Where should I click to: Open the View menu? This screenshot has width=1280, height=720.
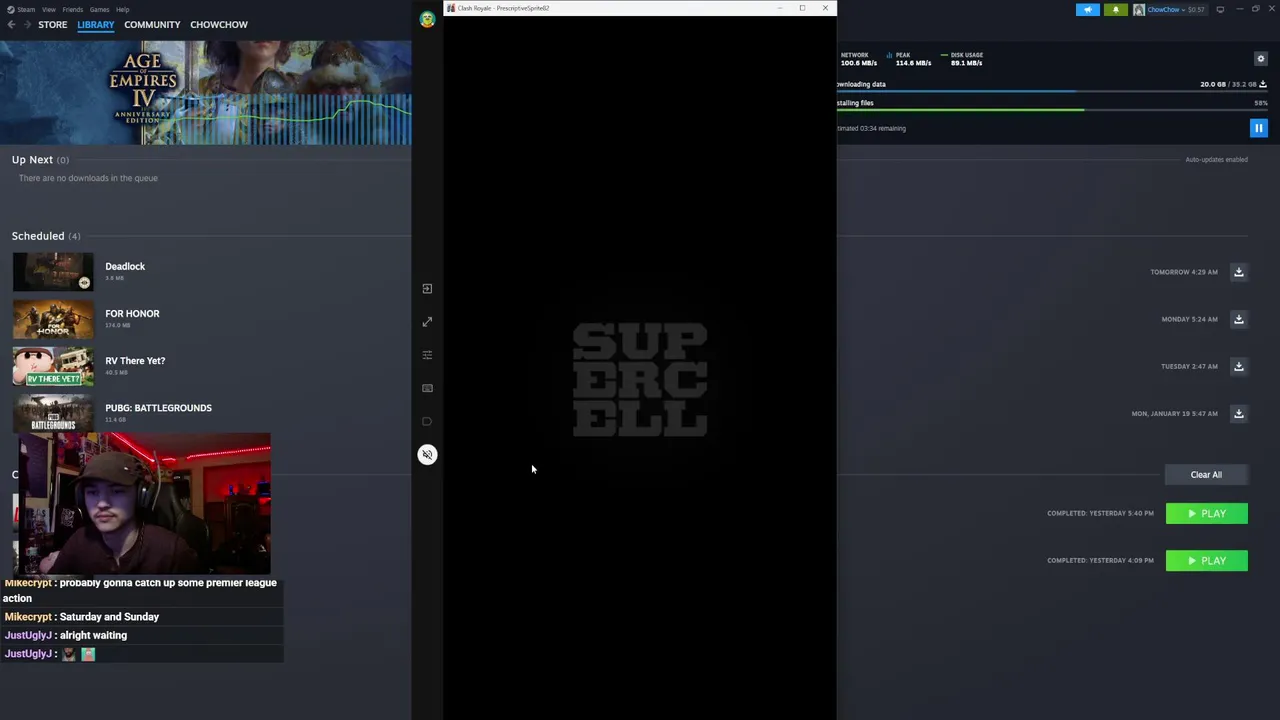pos(48,9)
